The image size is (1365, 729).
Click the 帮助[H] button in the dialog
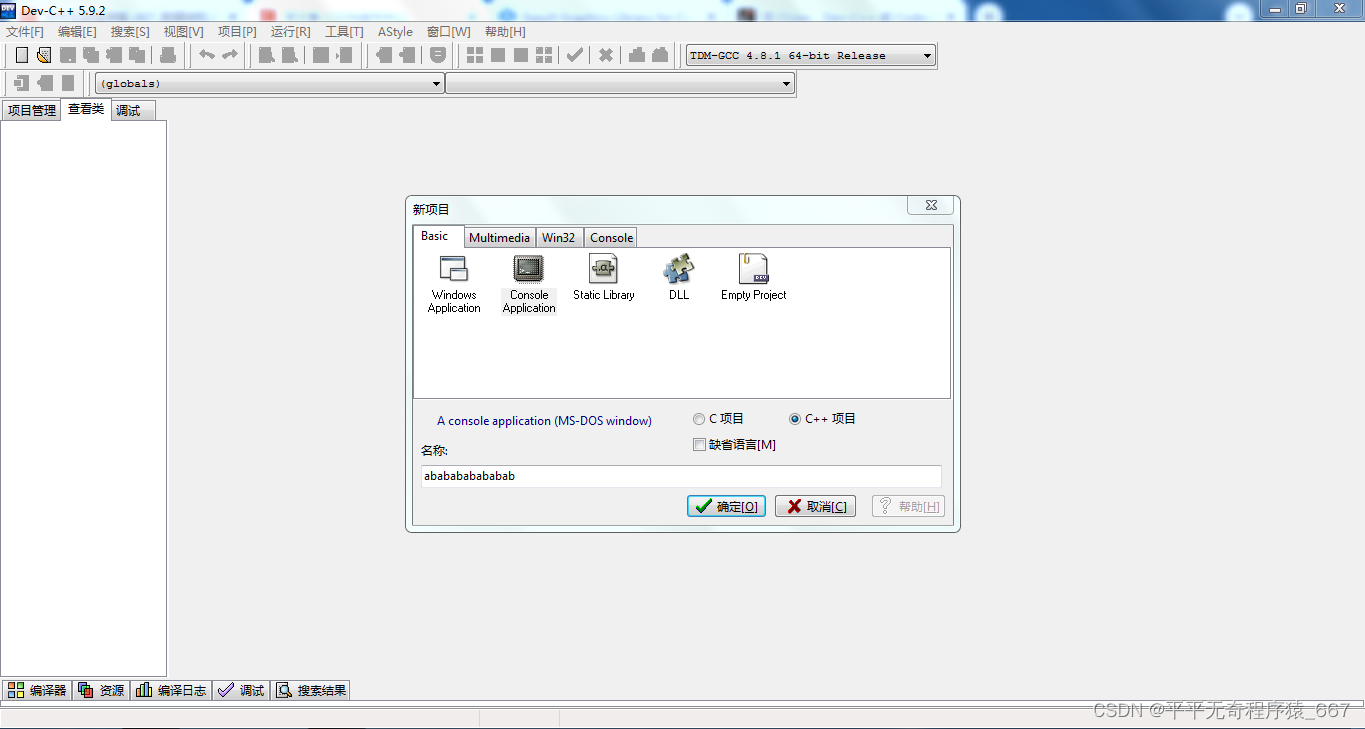click(908, 506)
